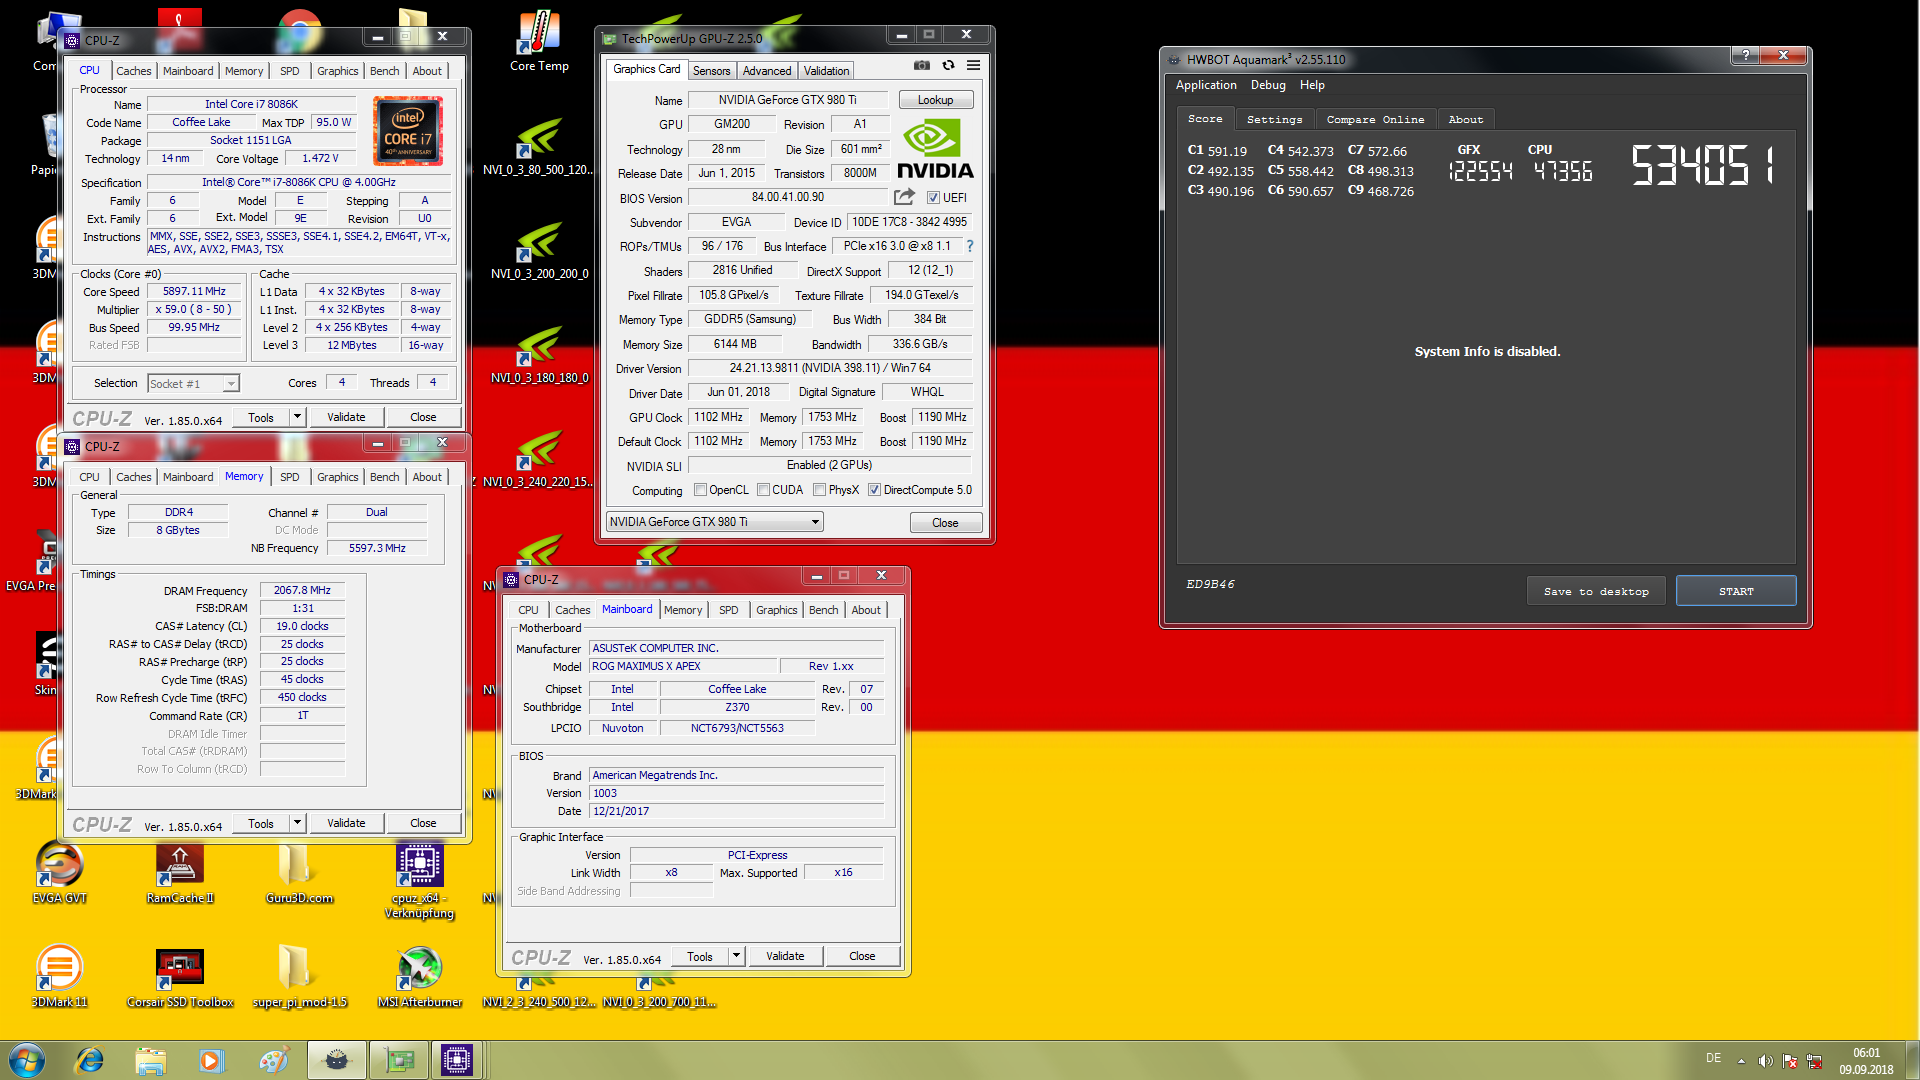Open the MSI Afterburner desktop shortcut

420,975
